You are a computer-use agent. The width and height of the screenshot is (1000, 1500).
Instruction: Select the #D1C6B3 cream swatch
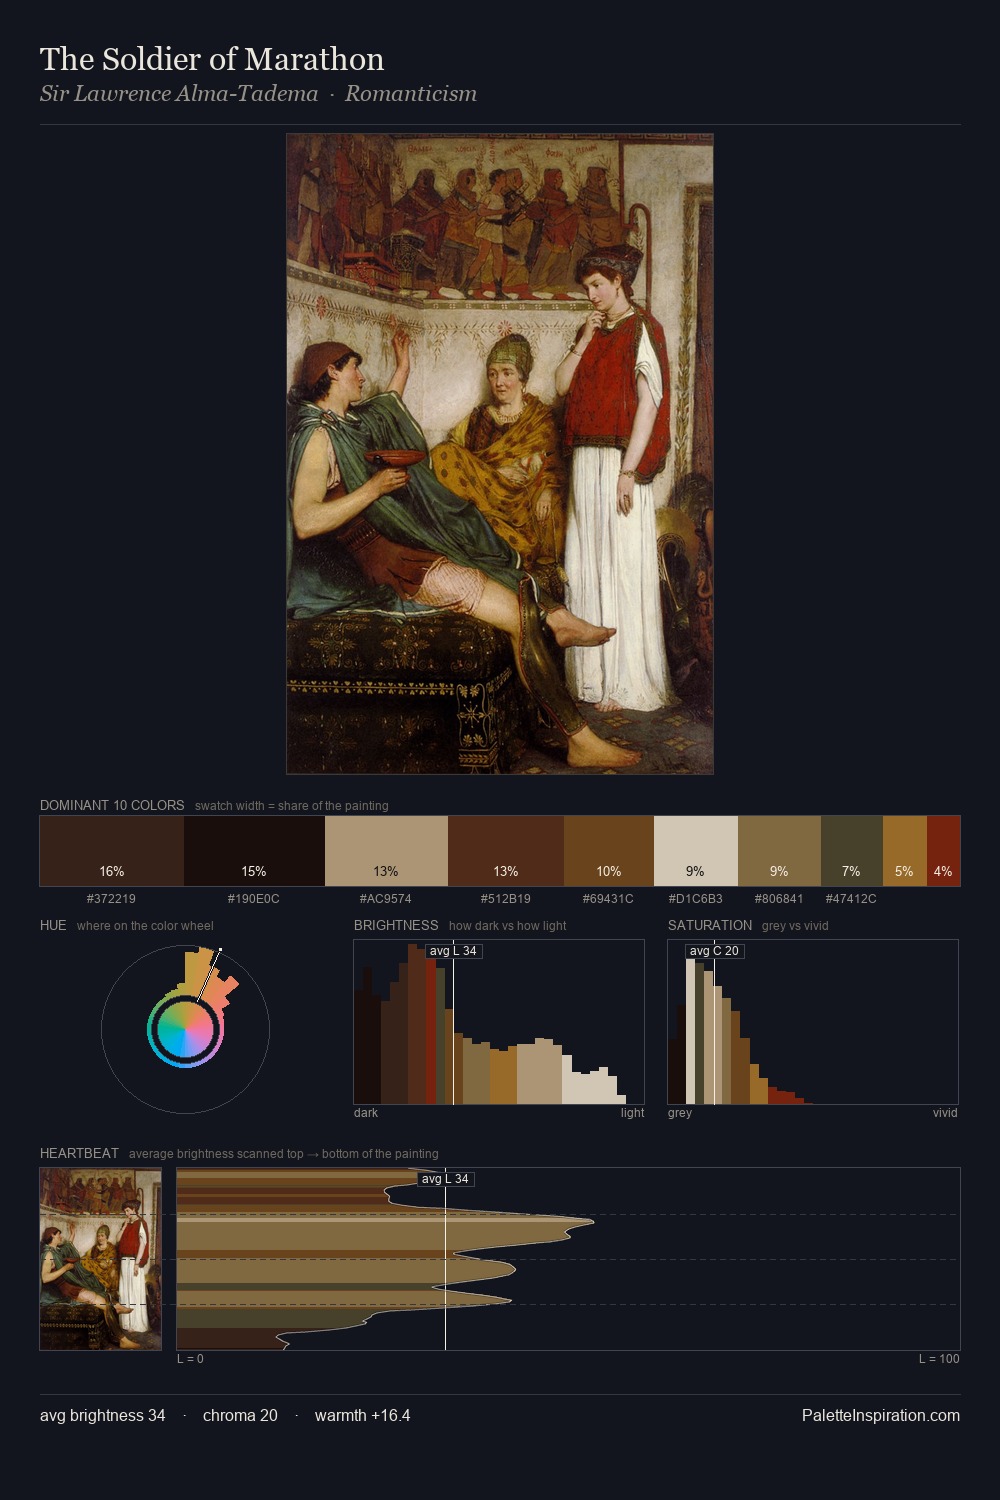click(696, 851)
